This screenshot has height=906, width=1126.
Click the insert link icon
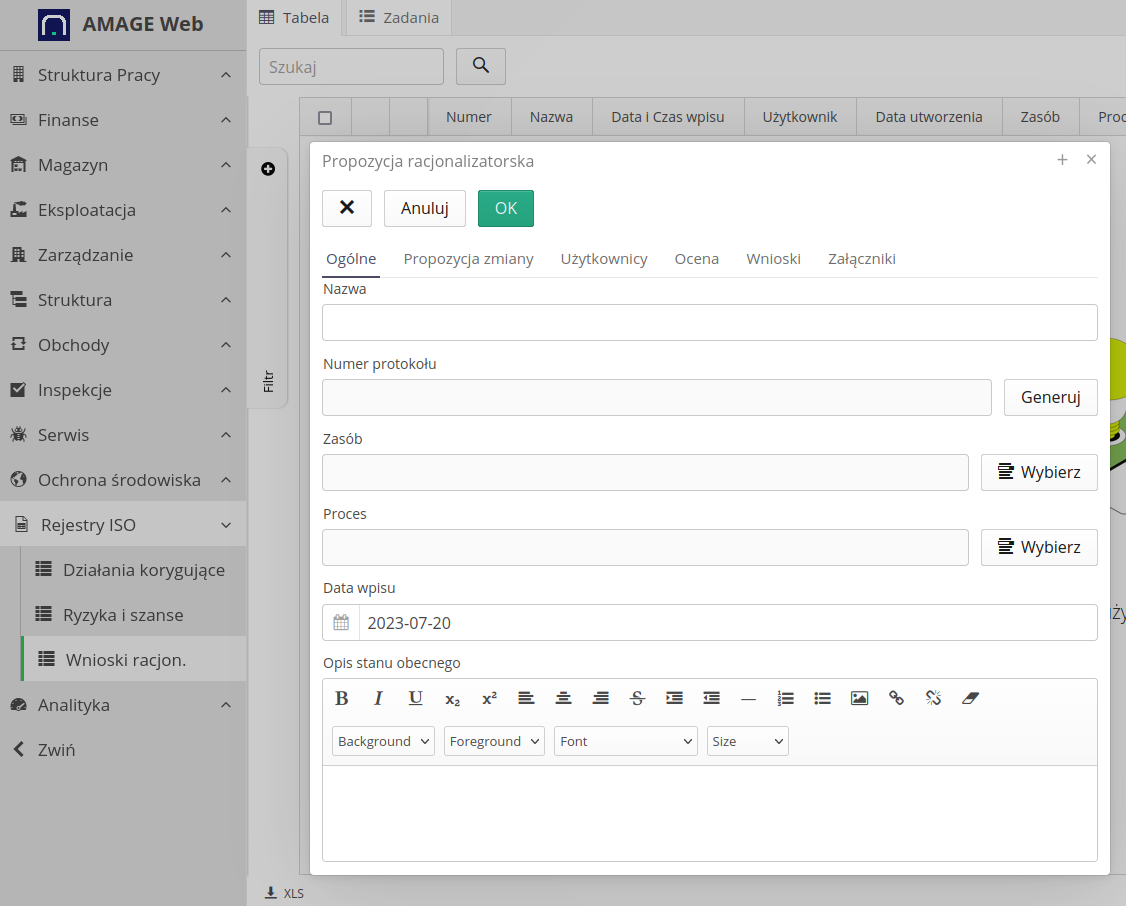896,698
